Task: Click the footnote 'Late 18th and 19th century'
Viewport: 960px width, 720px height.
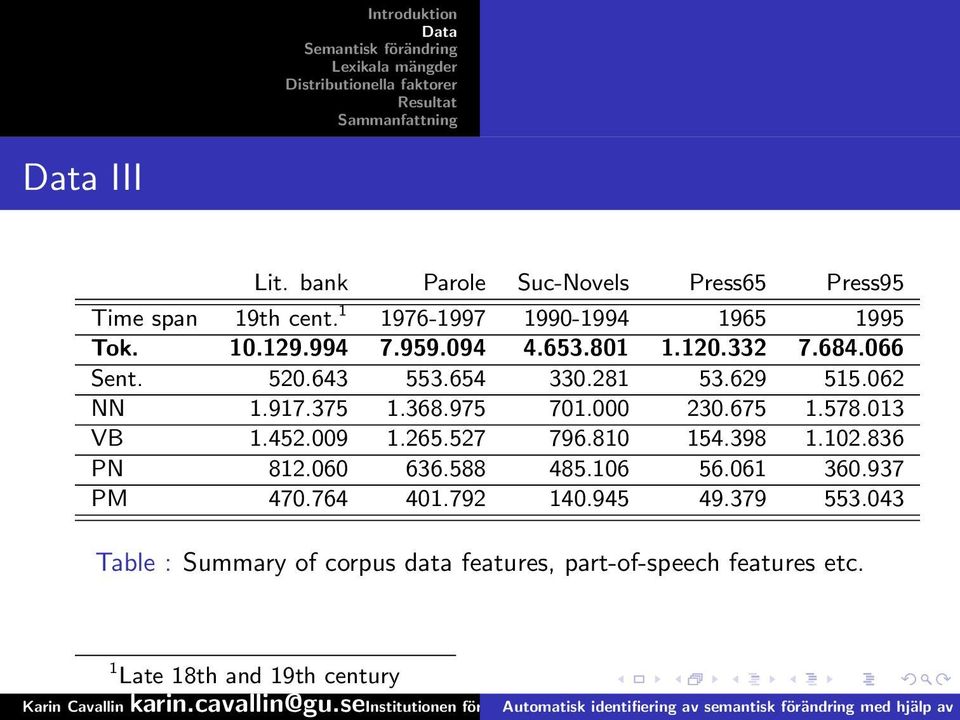Action: click(255, 675)
